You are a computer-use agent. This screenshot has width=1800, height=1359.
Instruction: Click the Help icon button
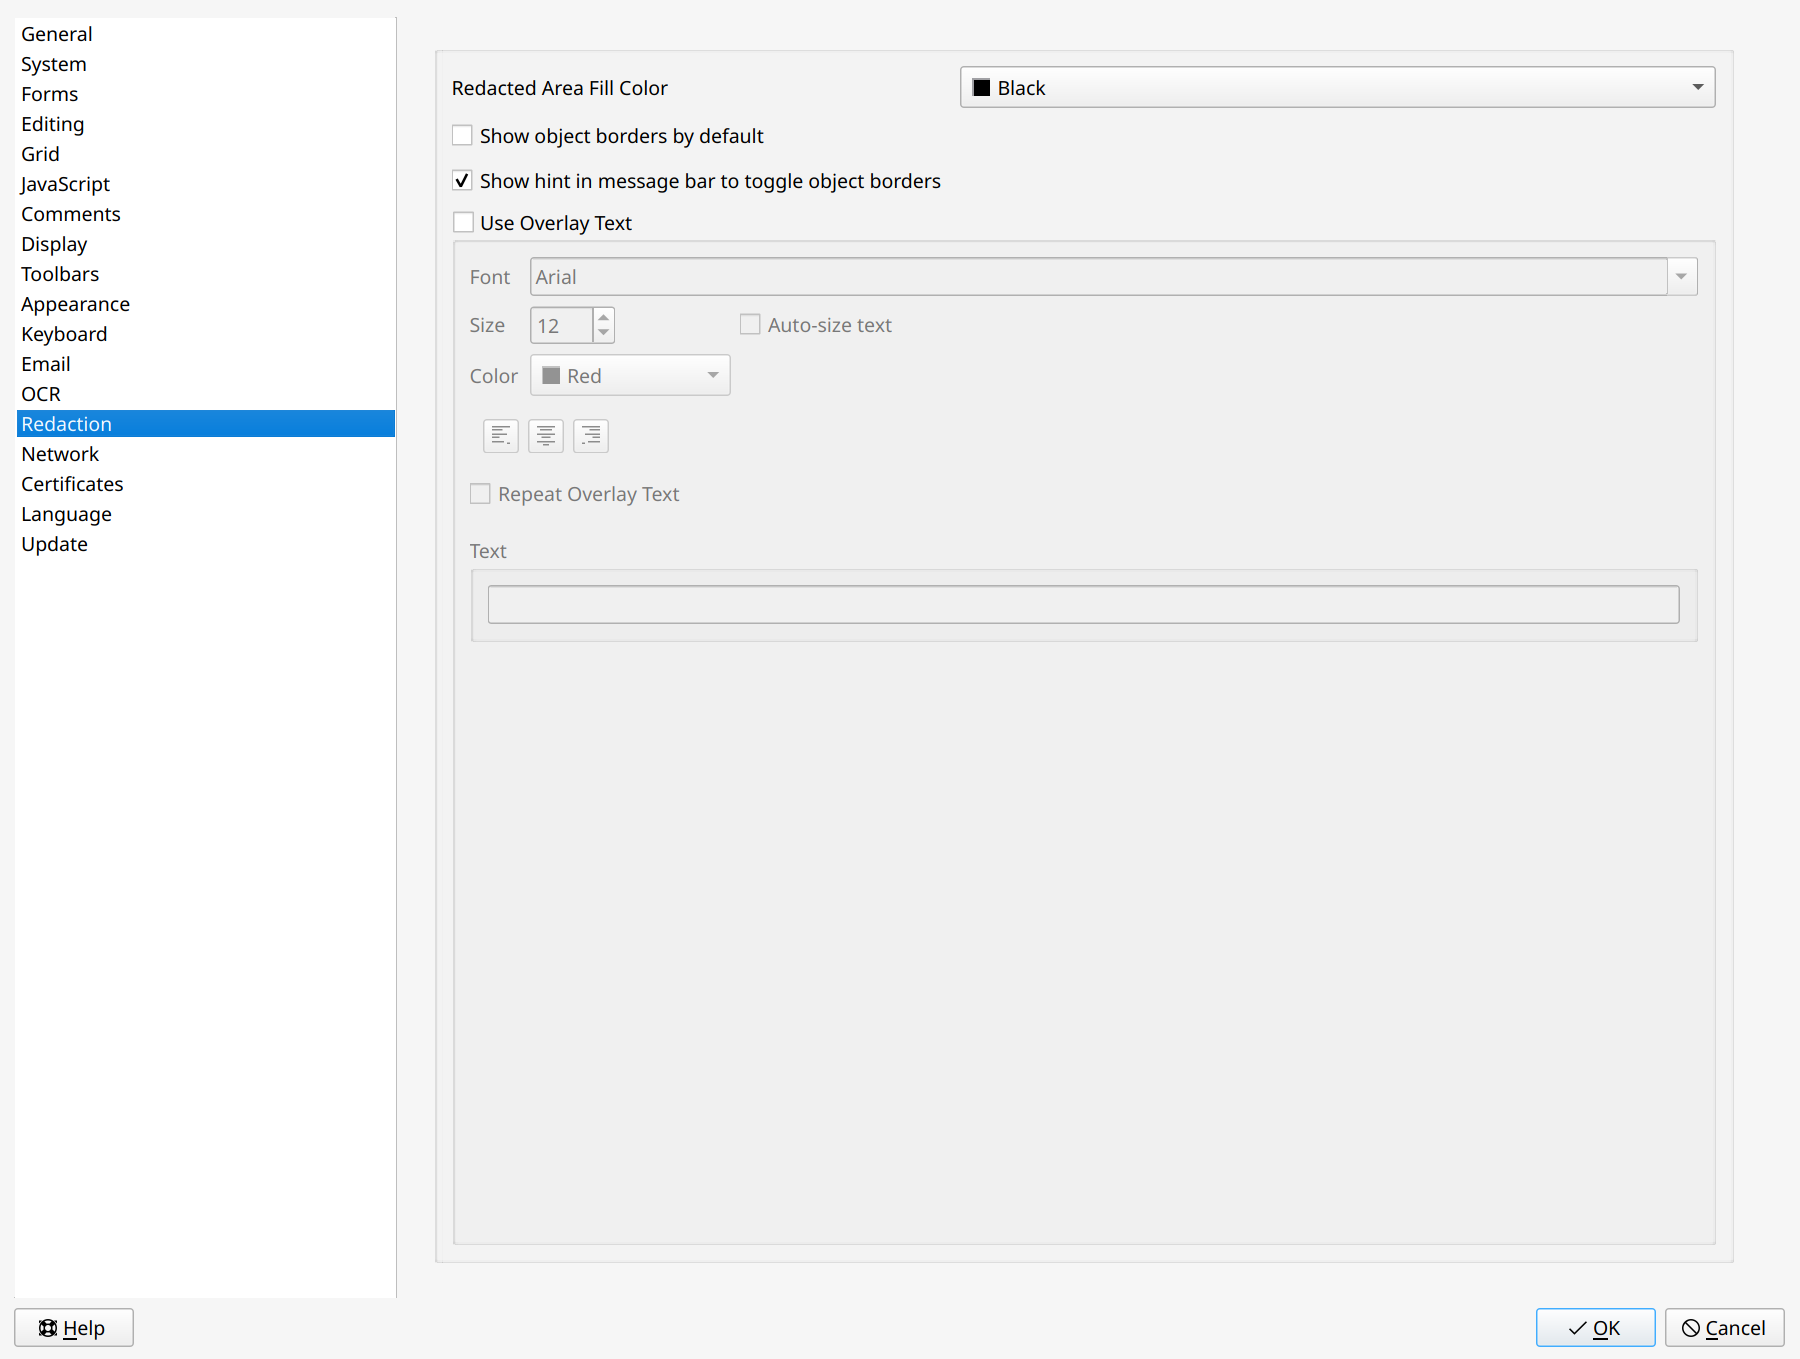[47, 1327]
